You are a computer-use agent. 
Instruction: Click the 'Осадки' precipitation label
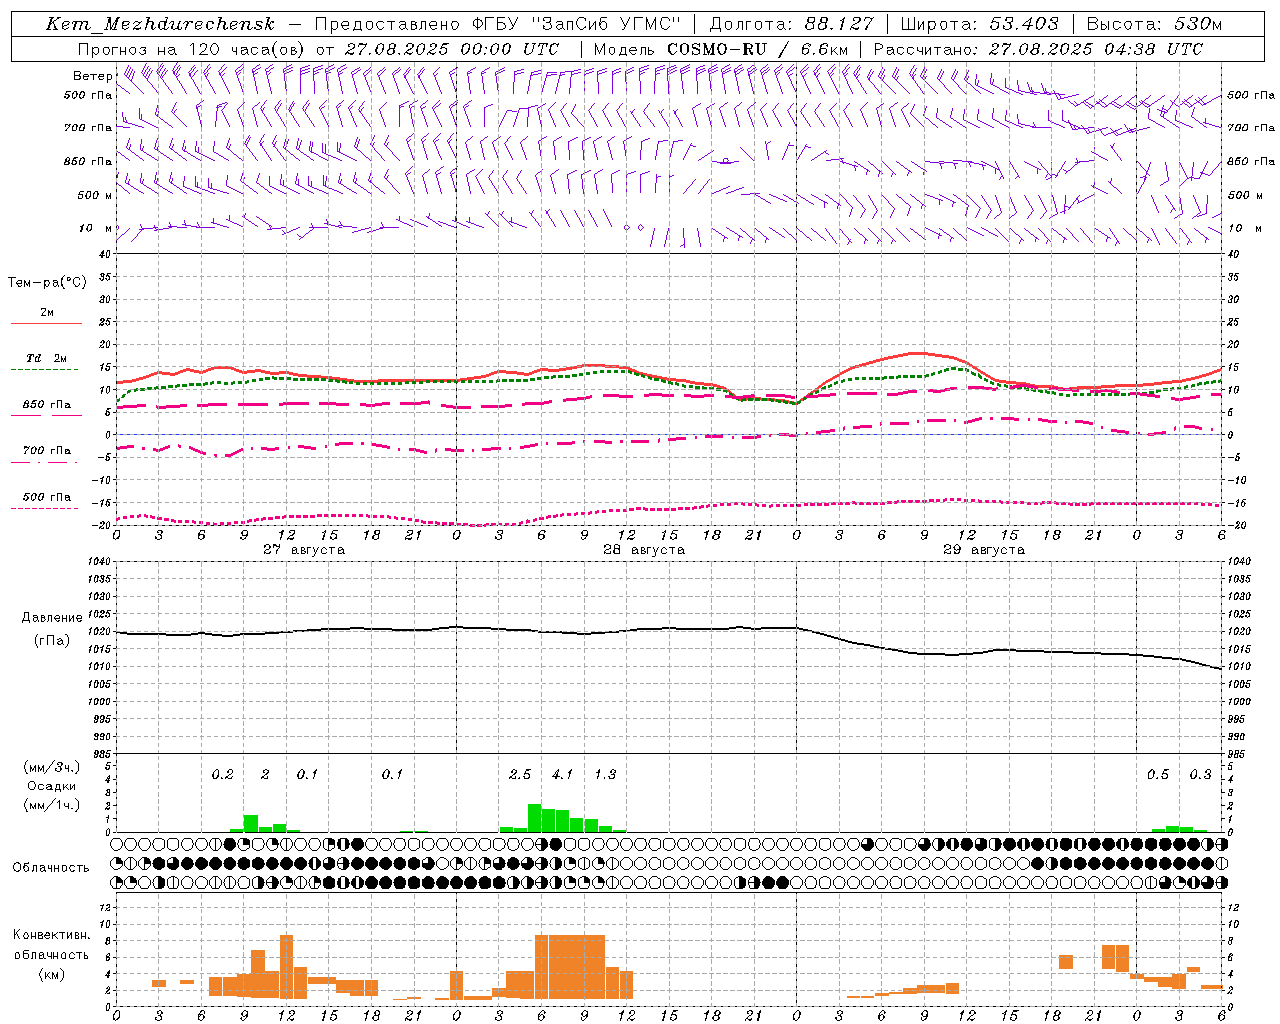click(51, 786)
